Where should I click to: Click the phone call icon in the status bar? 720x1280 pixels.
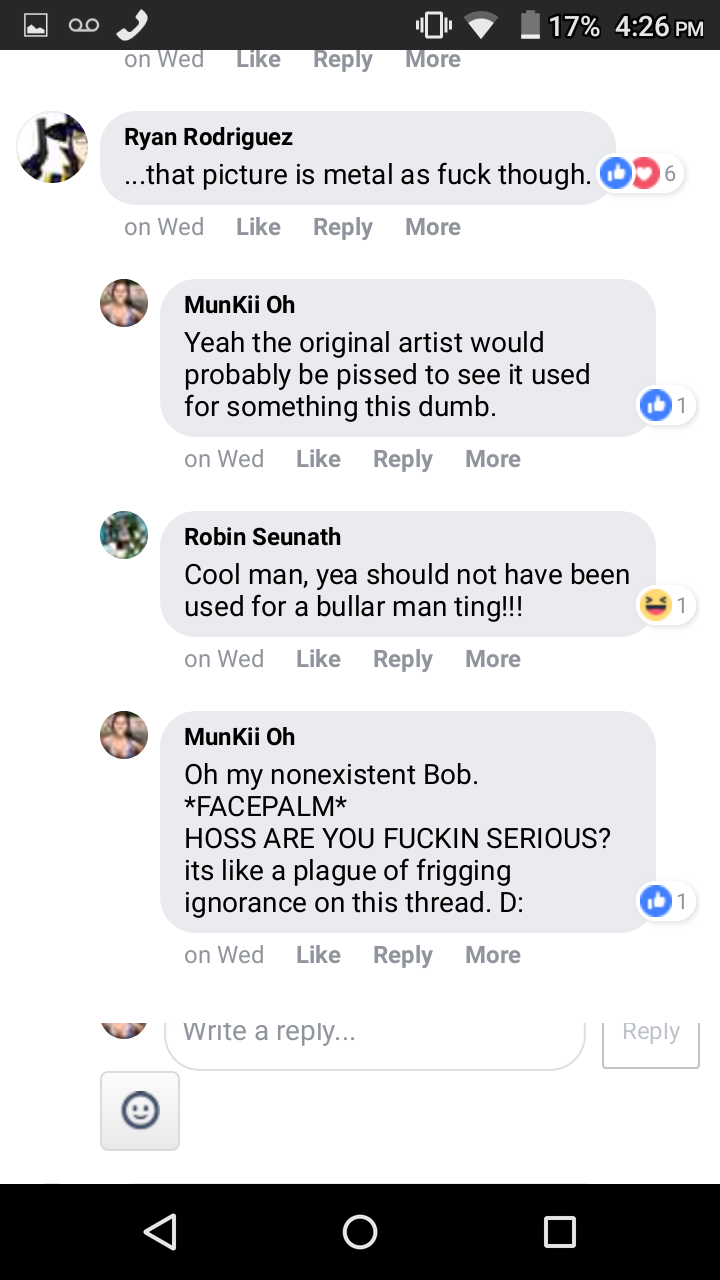pos(131,24)
